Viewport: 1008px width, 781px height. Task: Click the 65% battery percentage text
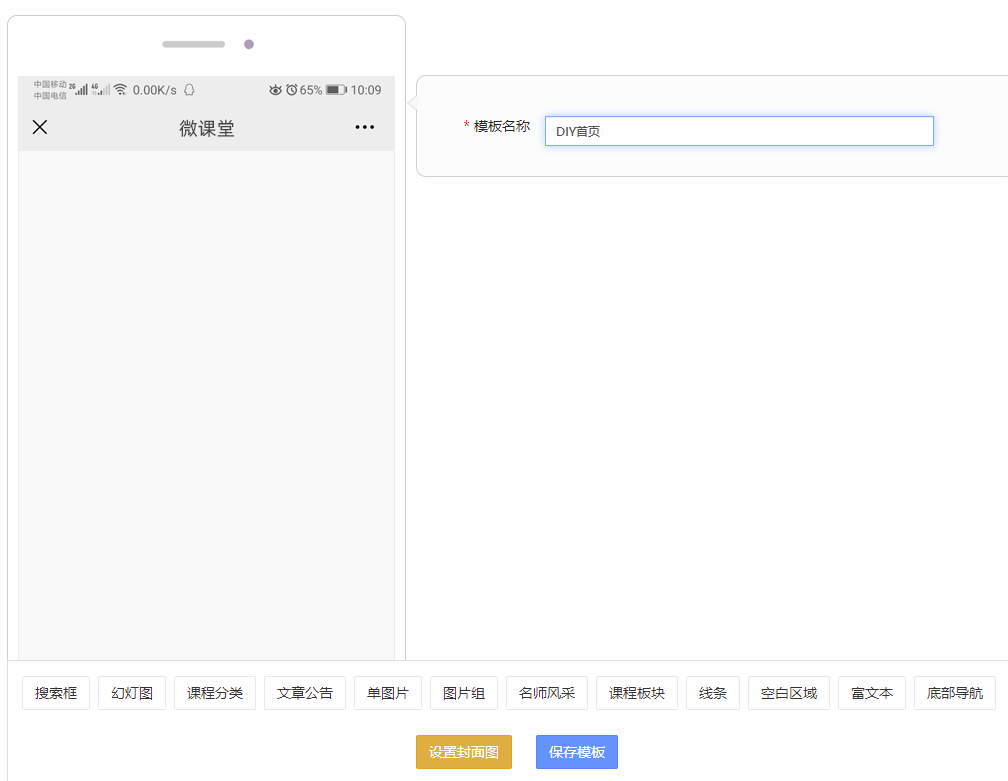coord(310,90)
